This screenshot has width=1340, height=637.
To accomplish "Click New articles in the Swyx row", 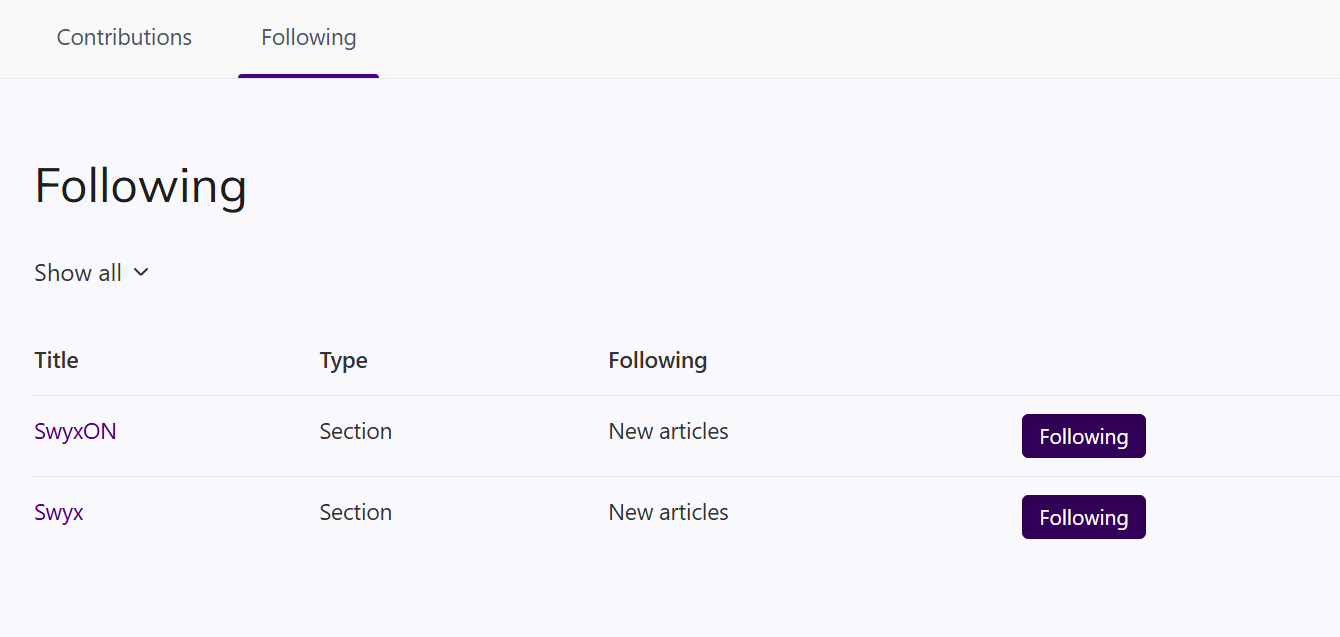I will (x=668, y=513).
